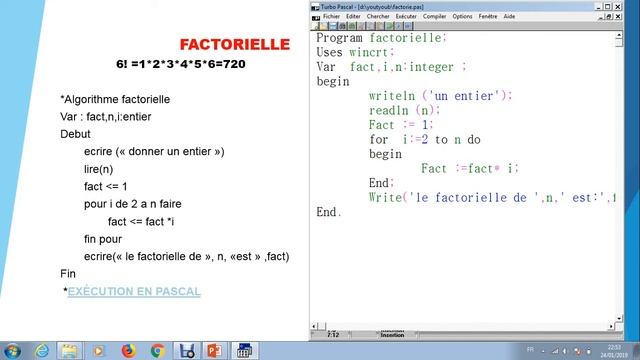Open the Compiler menu
The width and height of the screenshot is (640, 360).
pos(435,16)
